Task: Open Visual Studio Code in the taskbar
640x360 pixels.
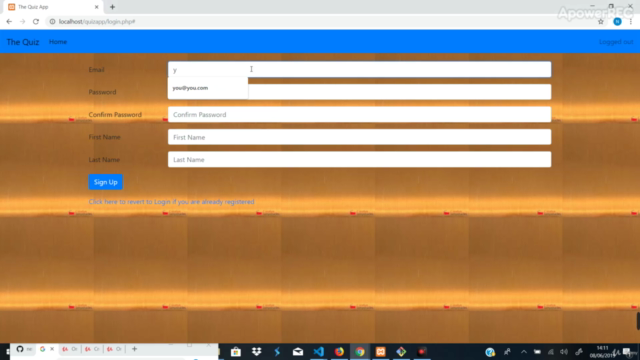Action: 319,351
